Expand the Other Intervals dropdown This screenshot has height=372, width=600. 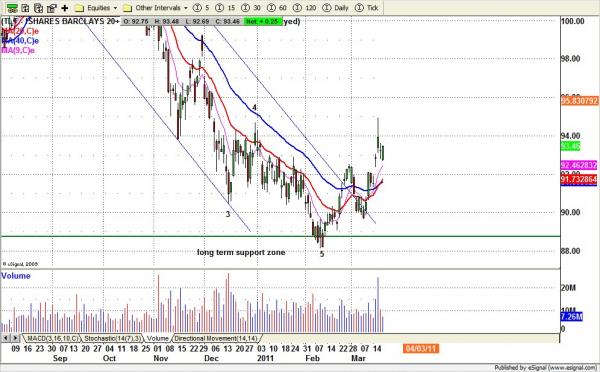[x=156, y=8]
